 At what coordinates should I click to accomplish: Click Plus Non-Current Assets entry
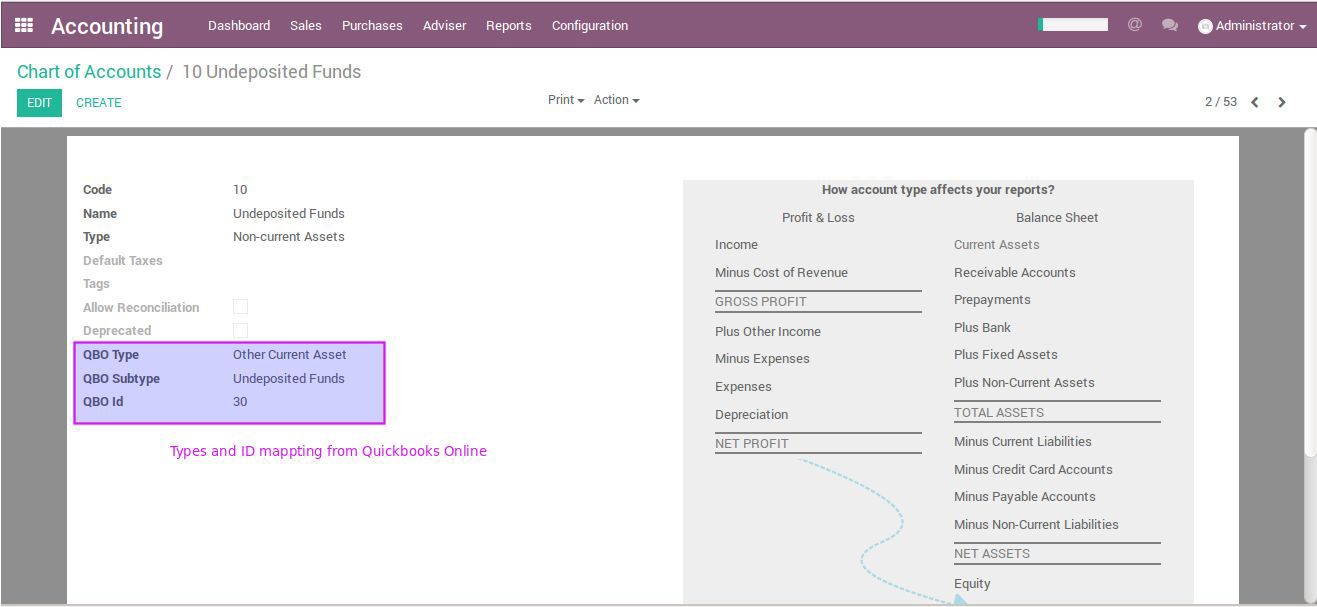tap(1024, 382)
